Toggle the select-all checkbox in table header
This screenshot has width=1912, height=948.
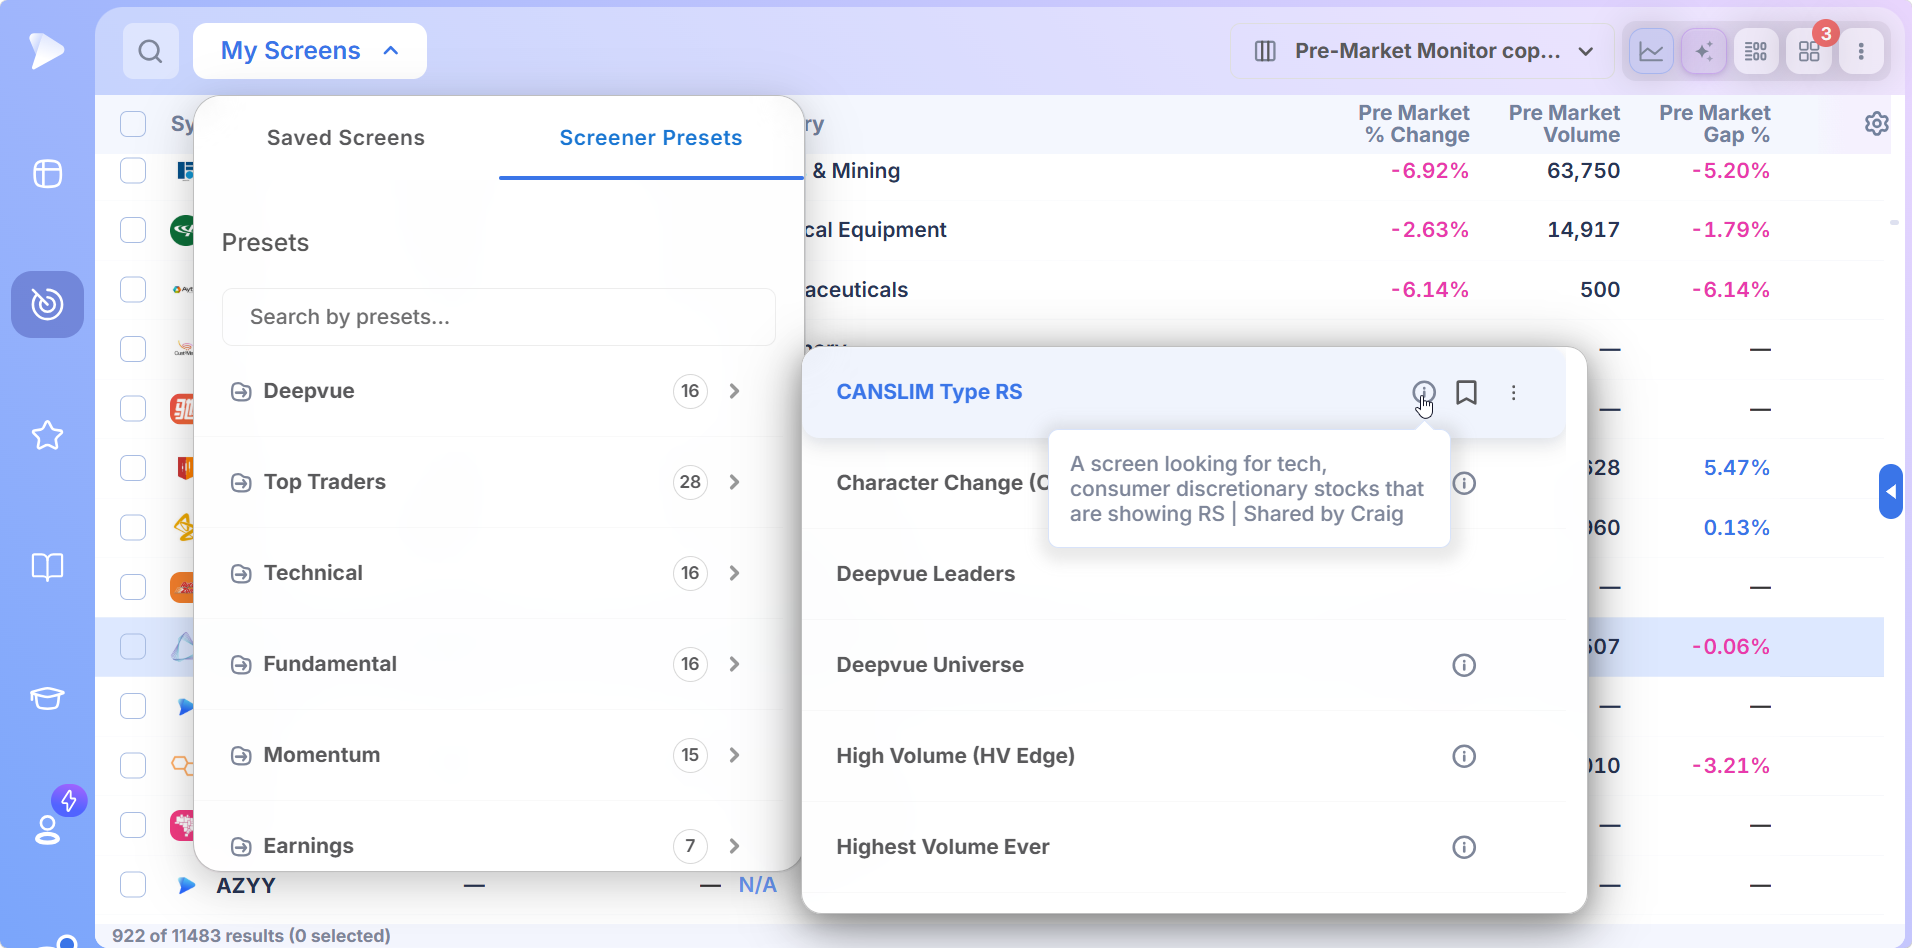(133, 124)
